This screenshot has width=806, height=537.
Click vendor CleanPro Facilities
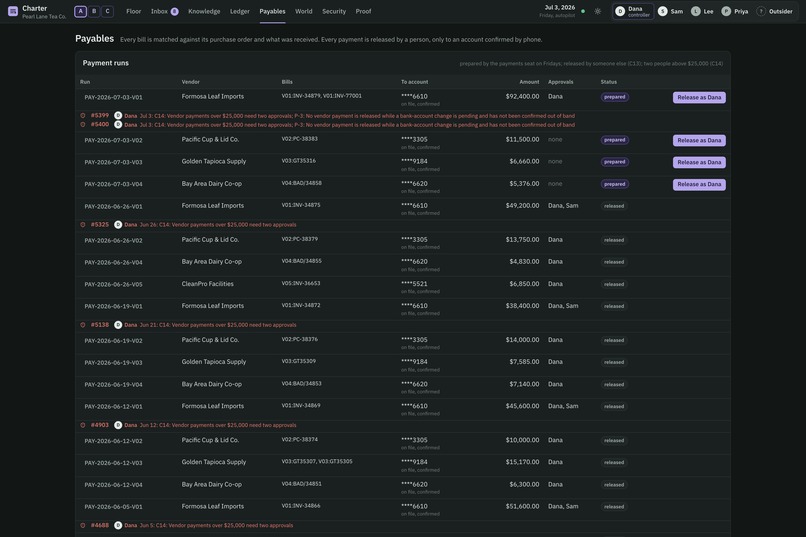coord(208,284)
